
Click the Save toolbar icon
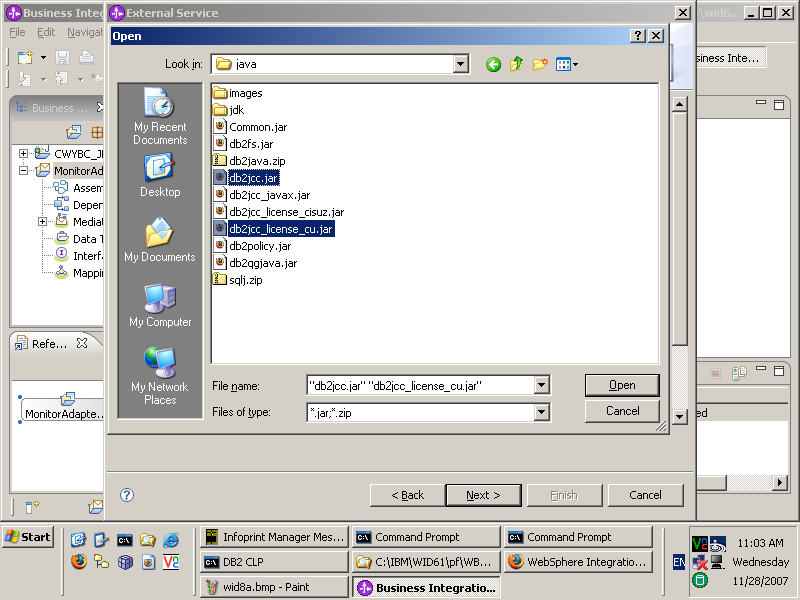[x=62, y=57]
